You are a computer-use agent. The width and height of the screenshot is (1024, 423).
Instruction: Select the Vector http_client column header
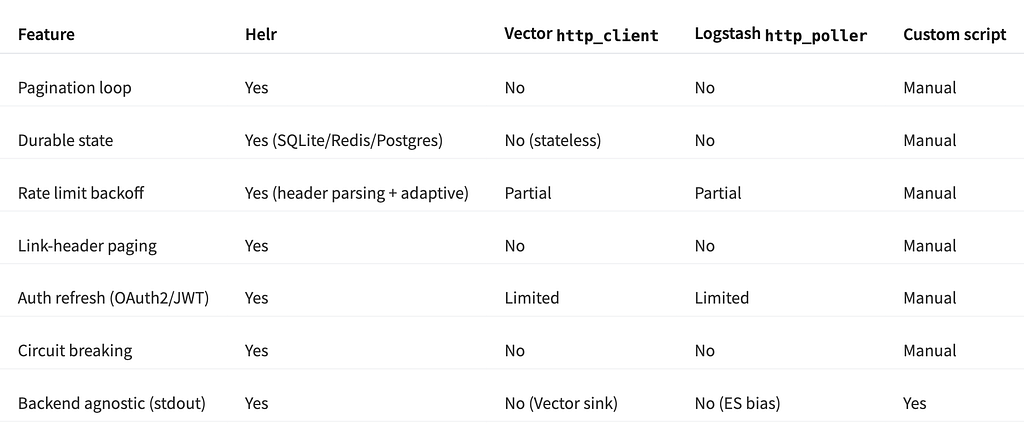coord(581,35)
